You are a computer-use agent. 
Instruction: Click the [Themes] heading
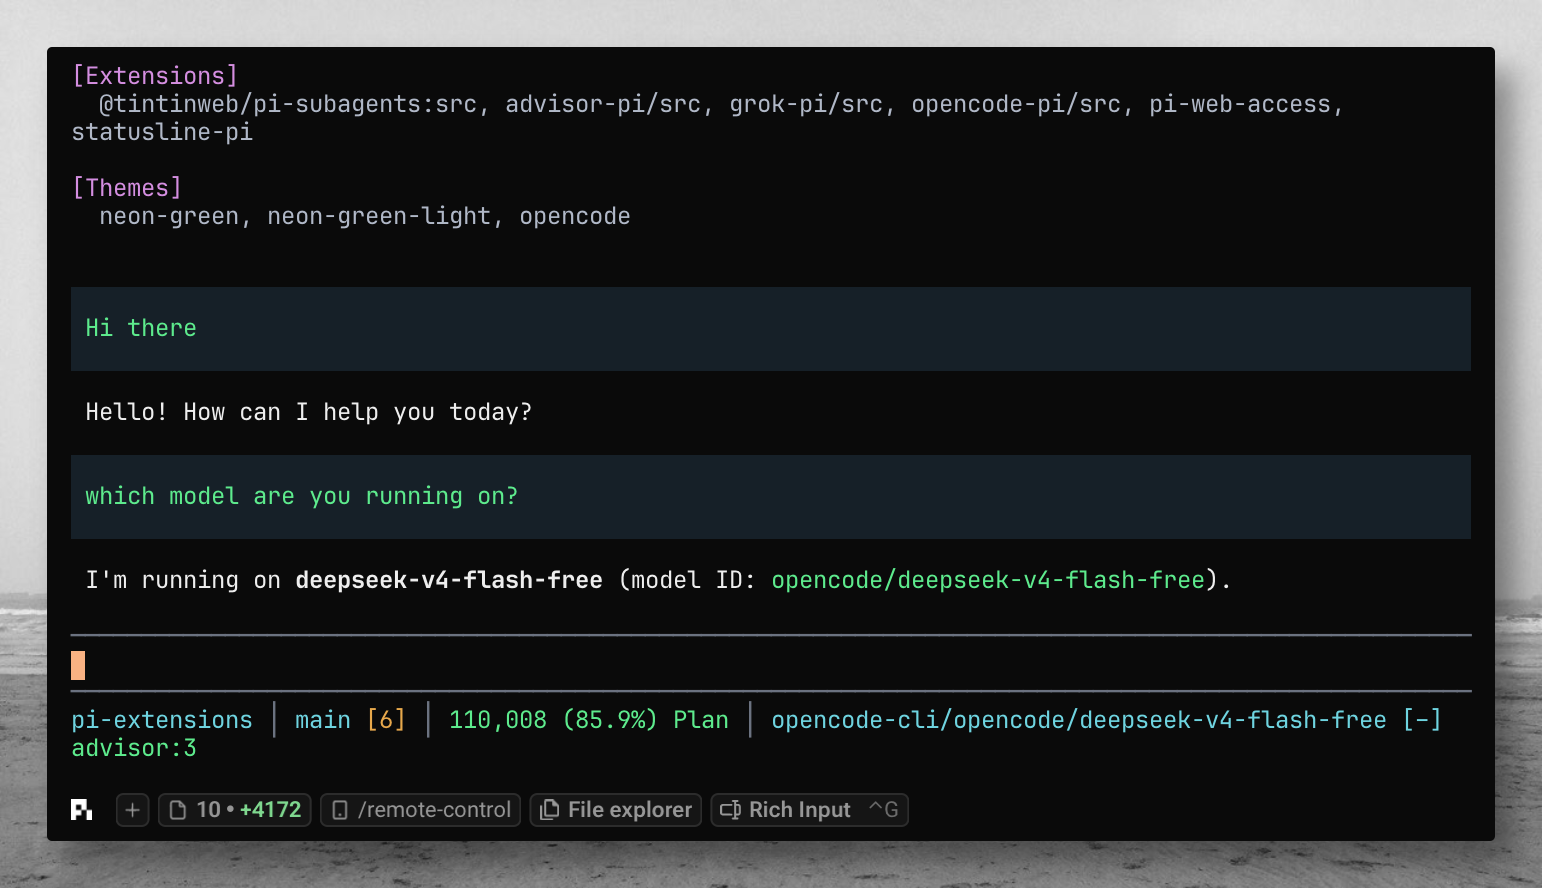pos(127,188)
